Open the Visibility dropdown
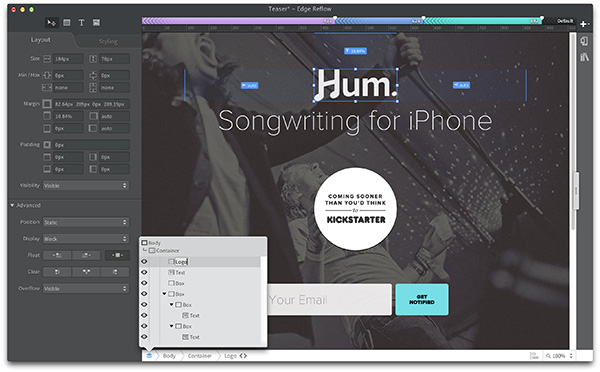Image resolution: width=600 pixels, height=372 pixels. click(x=86, y=186)
